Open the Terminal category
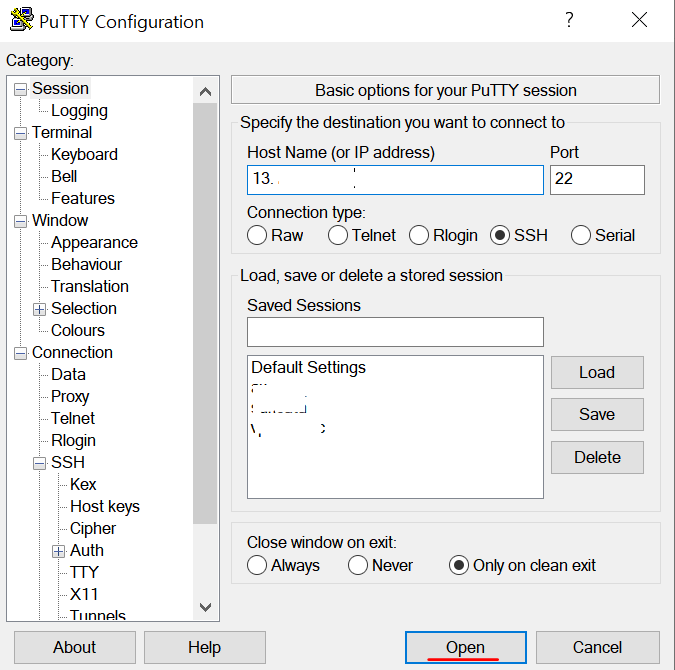The height and width of the screenshot is (670, 675). (x=62, y=132)
